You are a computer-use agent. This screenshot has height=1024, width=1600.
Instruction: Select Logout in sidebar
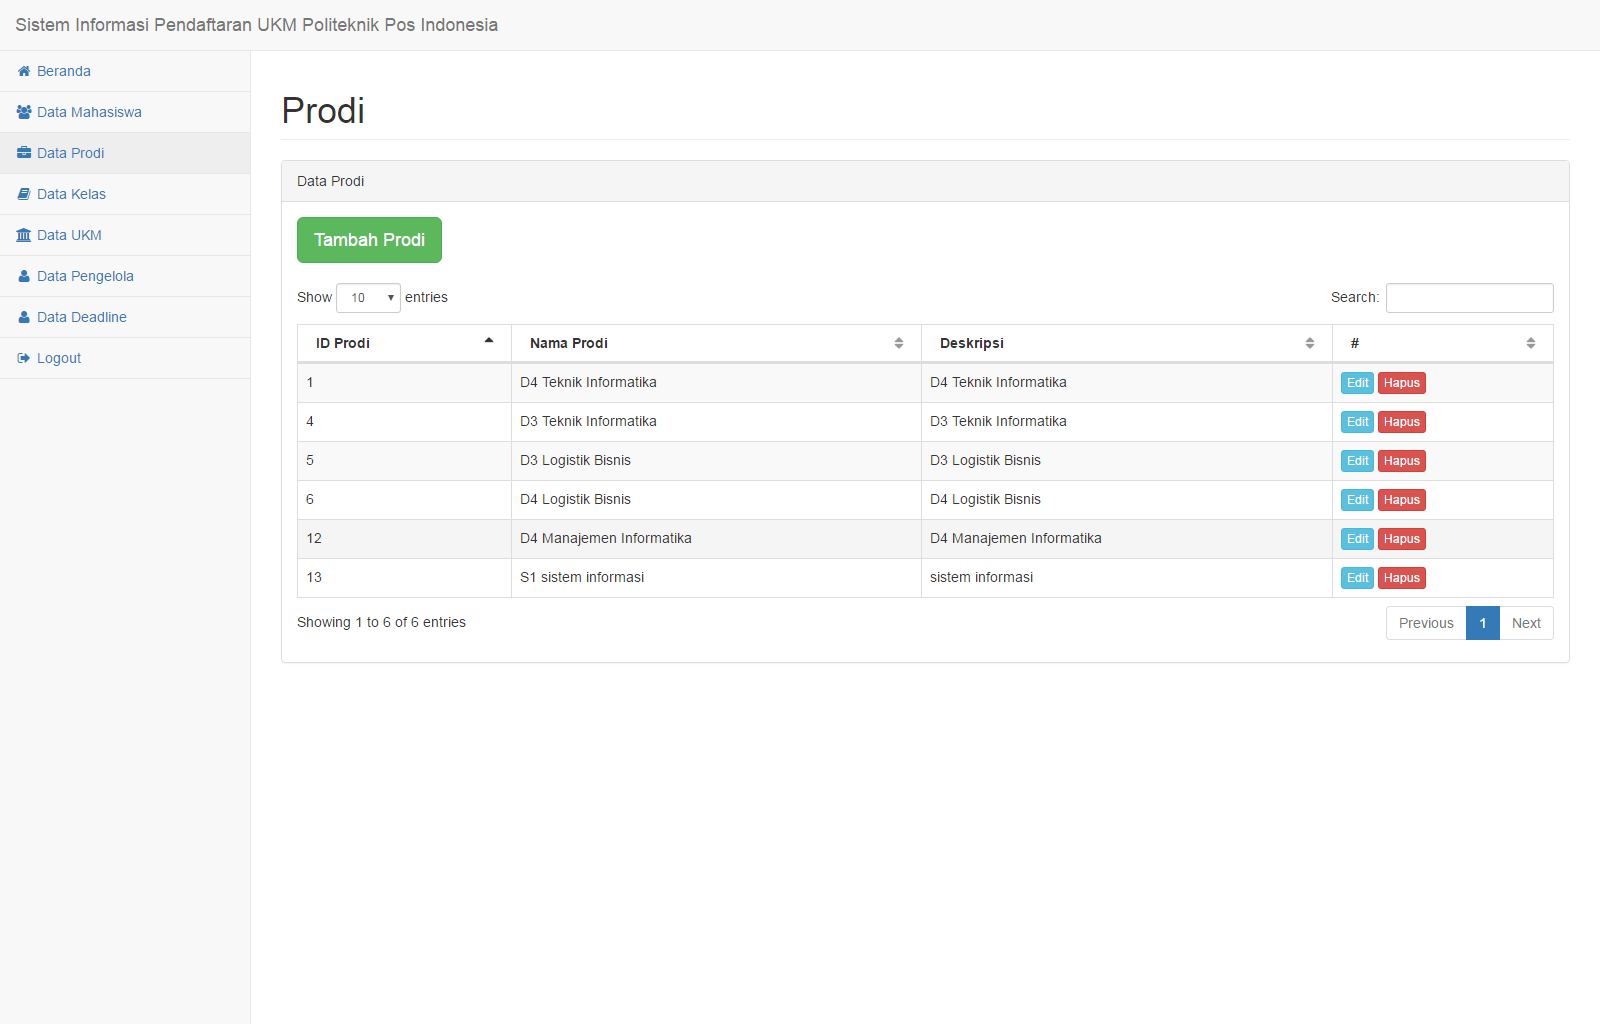(125, 358)
